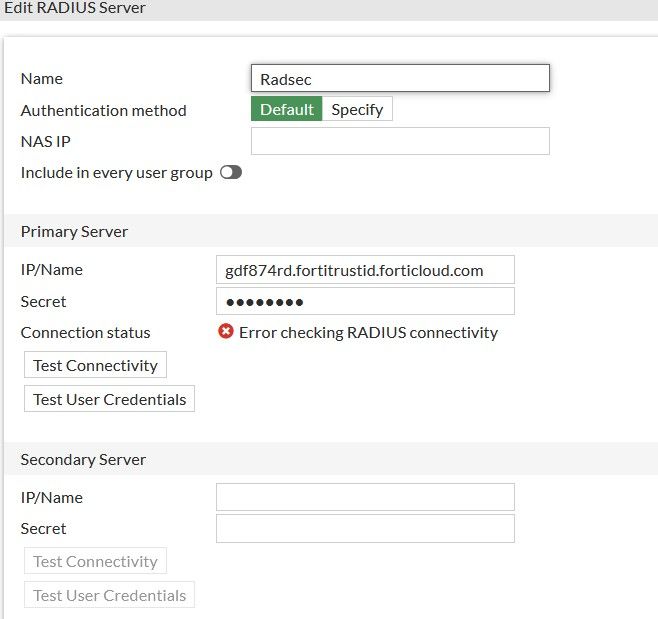Click the Error checking RADIUS connectivity message
This screenshot has height=619, width=658.
[x=368, y=332]
